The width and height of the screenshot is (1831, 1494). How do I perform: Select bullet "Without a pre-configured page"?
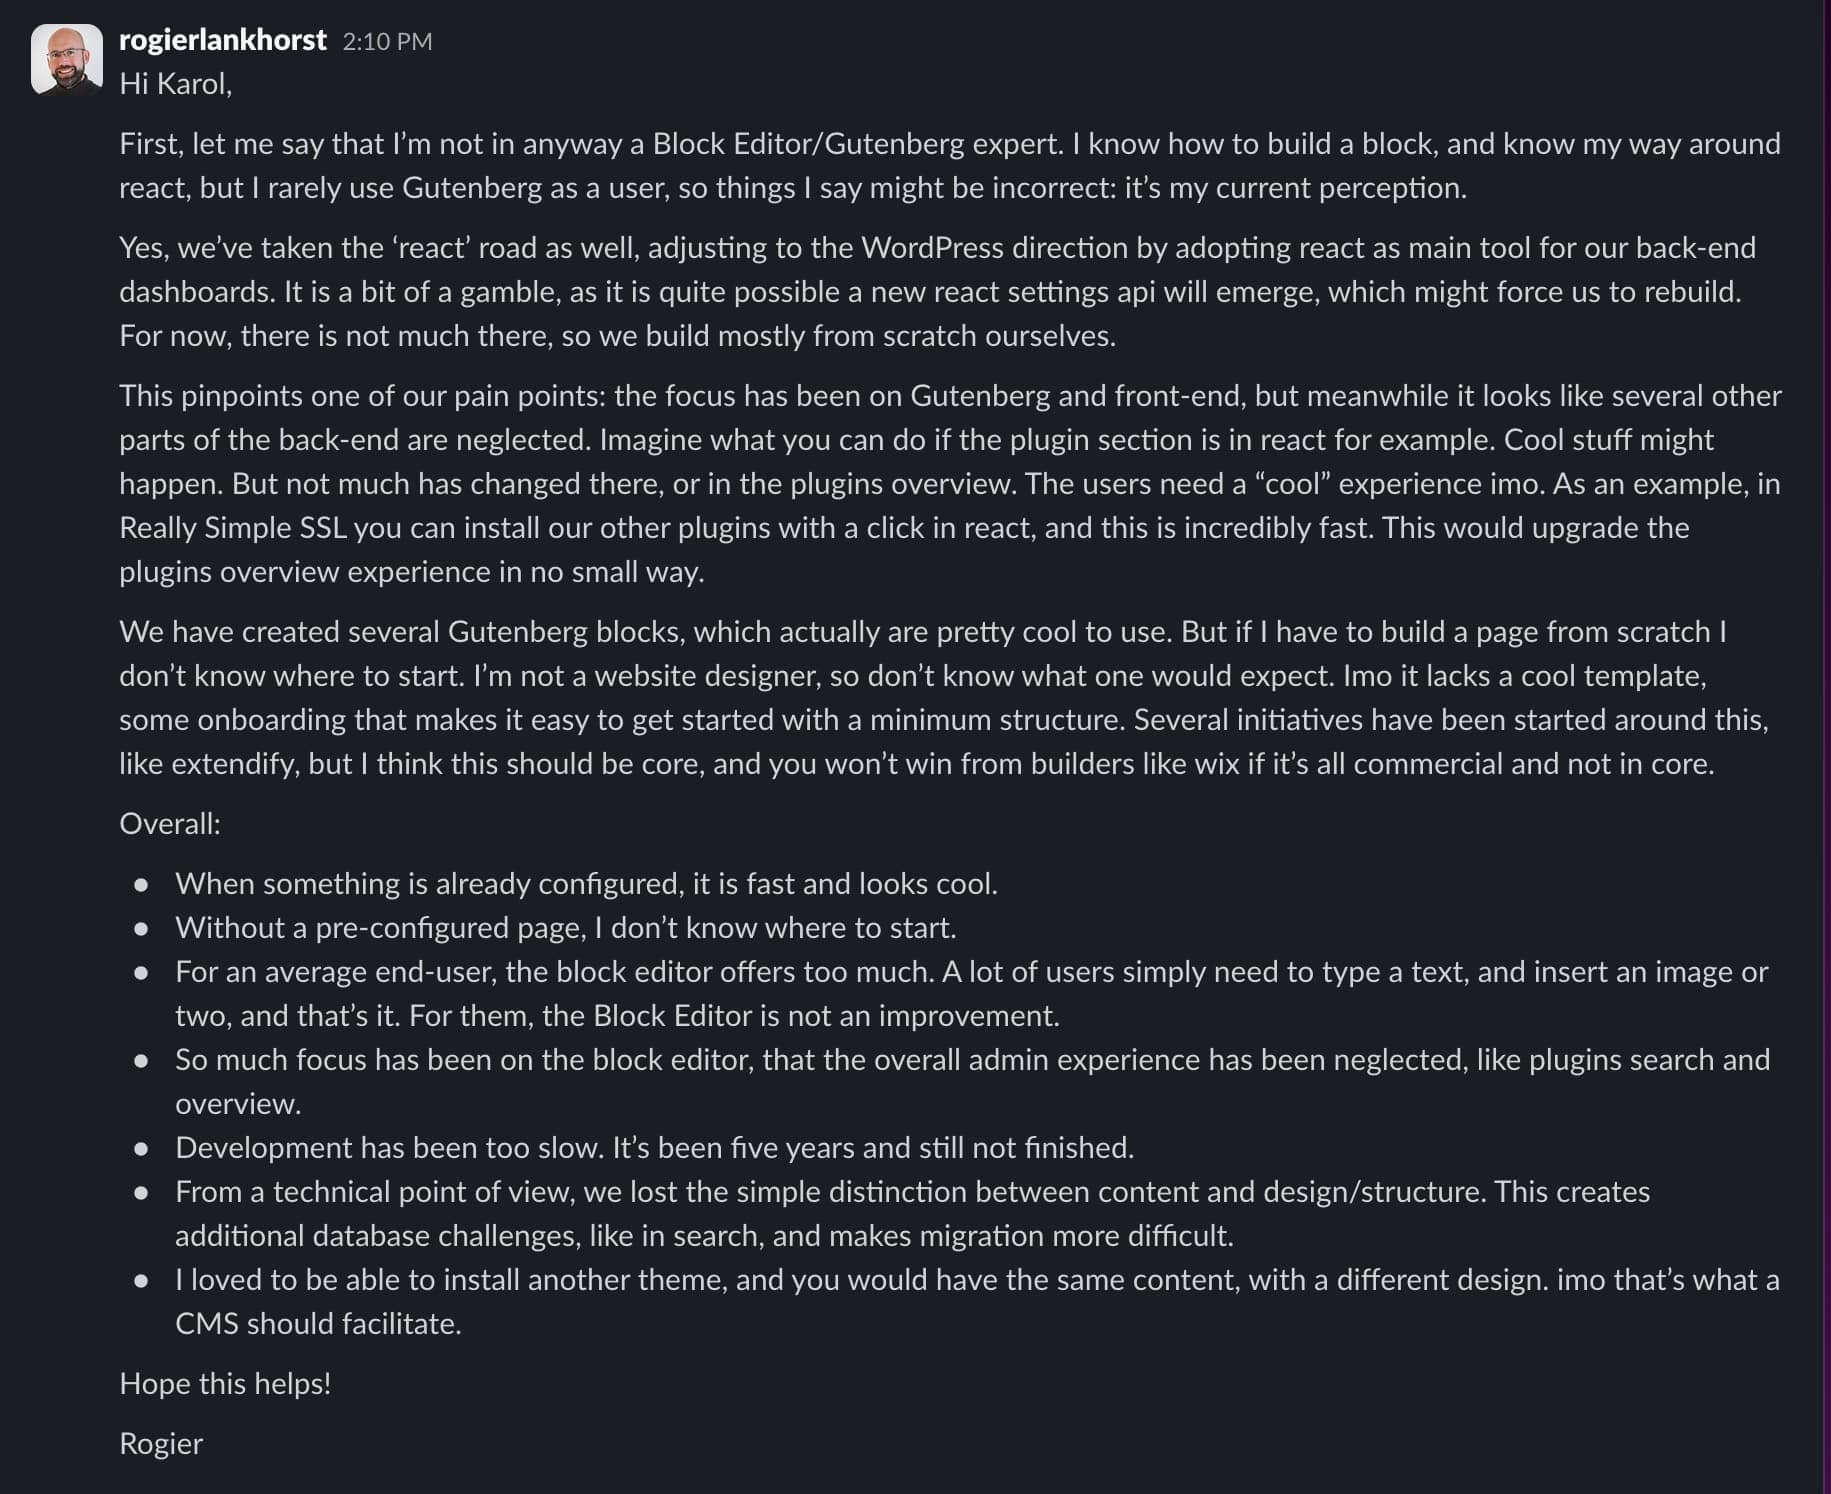tap(565, 928)
